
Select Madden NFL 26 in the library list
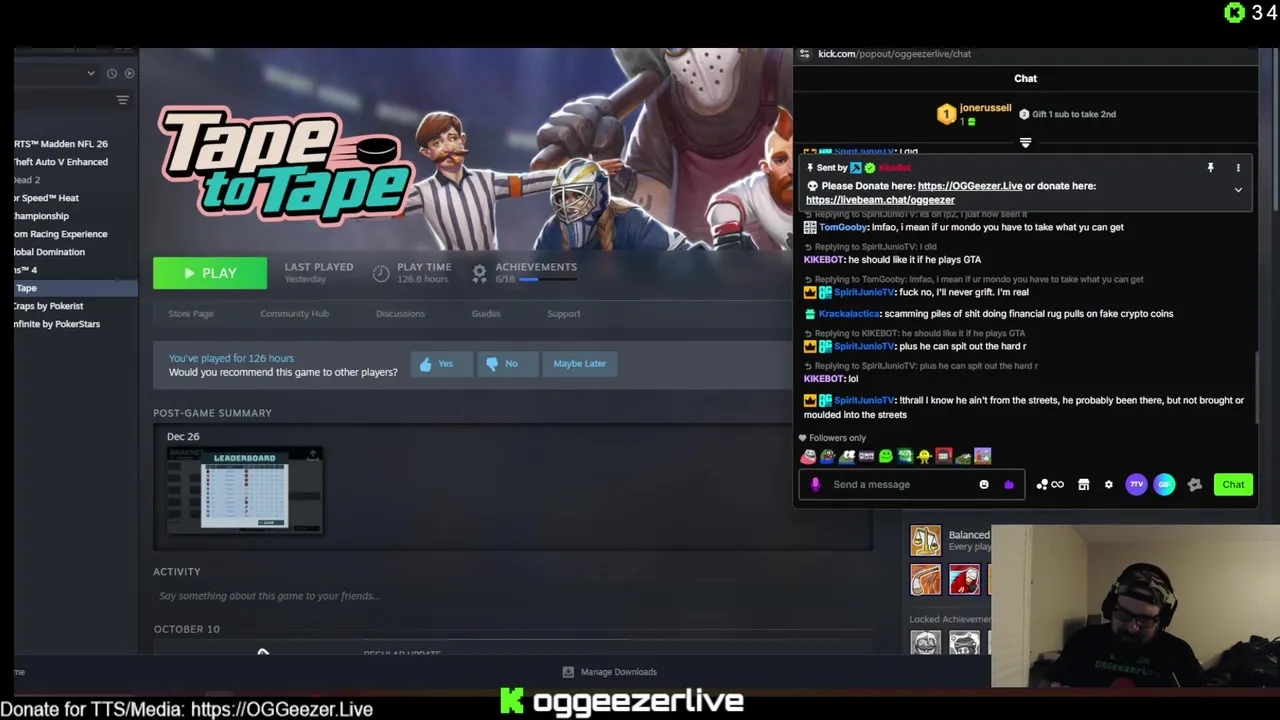(x=61, y=144)
